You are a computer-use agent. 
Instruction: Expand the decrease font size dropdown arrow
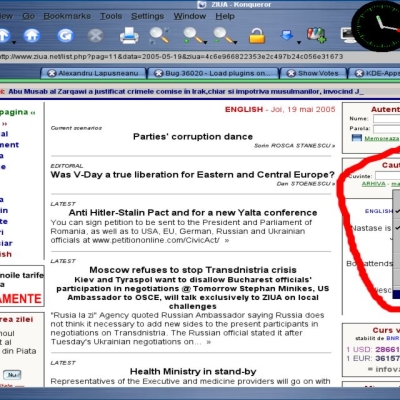235,42
